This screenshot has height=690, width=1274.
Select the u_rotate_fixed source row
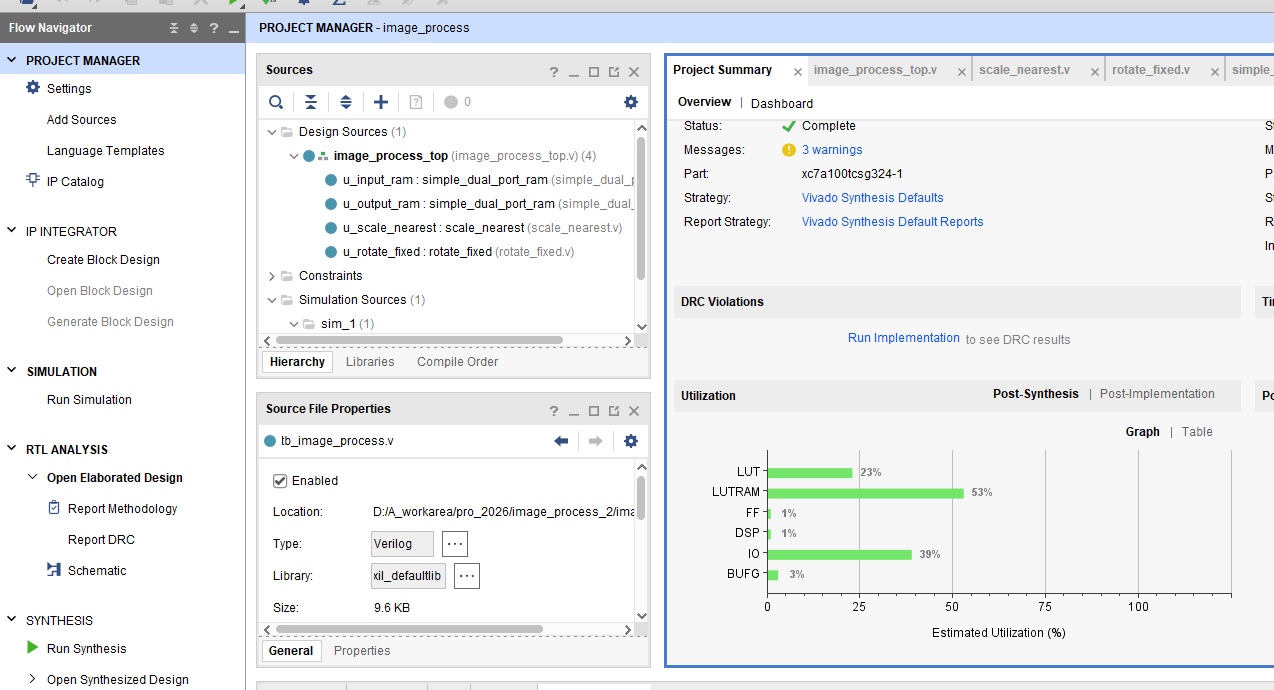[x=459, y=252]
